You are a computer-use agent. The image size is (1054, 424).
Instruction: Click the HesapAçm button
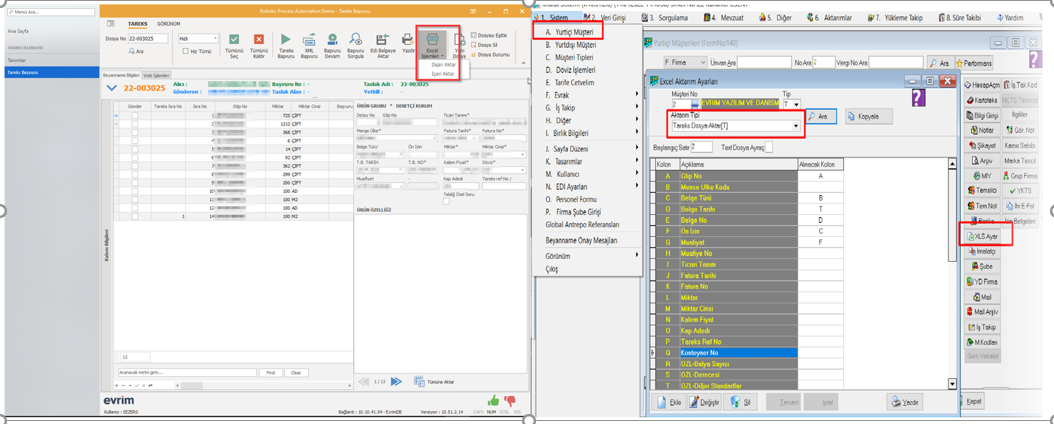982,85
